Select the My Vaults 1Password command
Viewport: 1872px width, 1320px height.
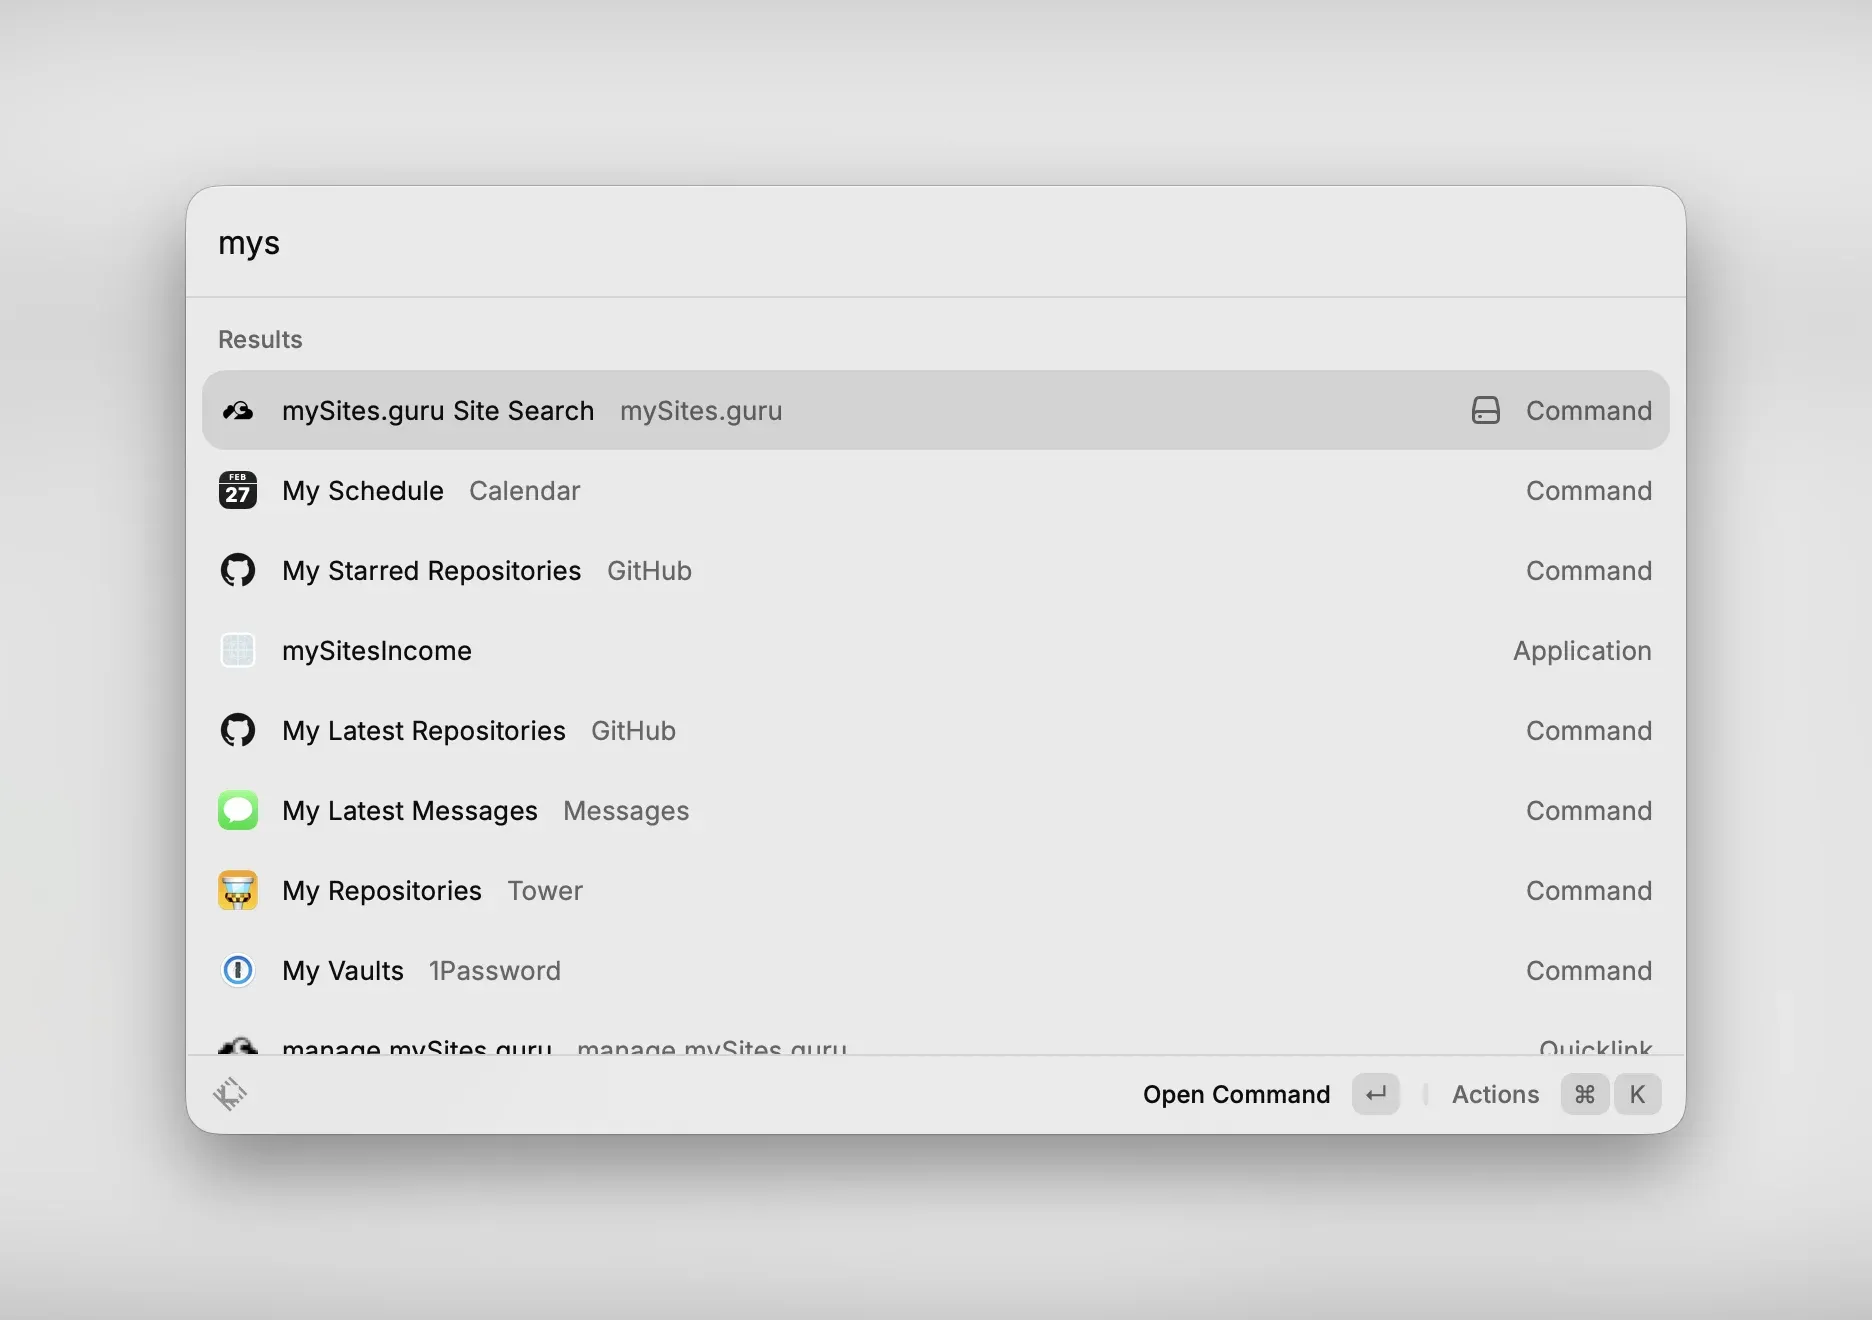point(342,970)
